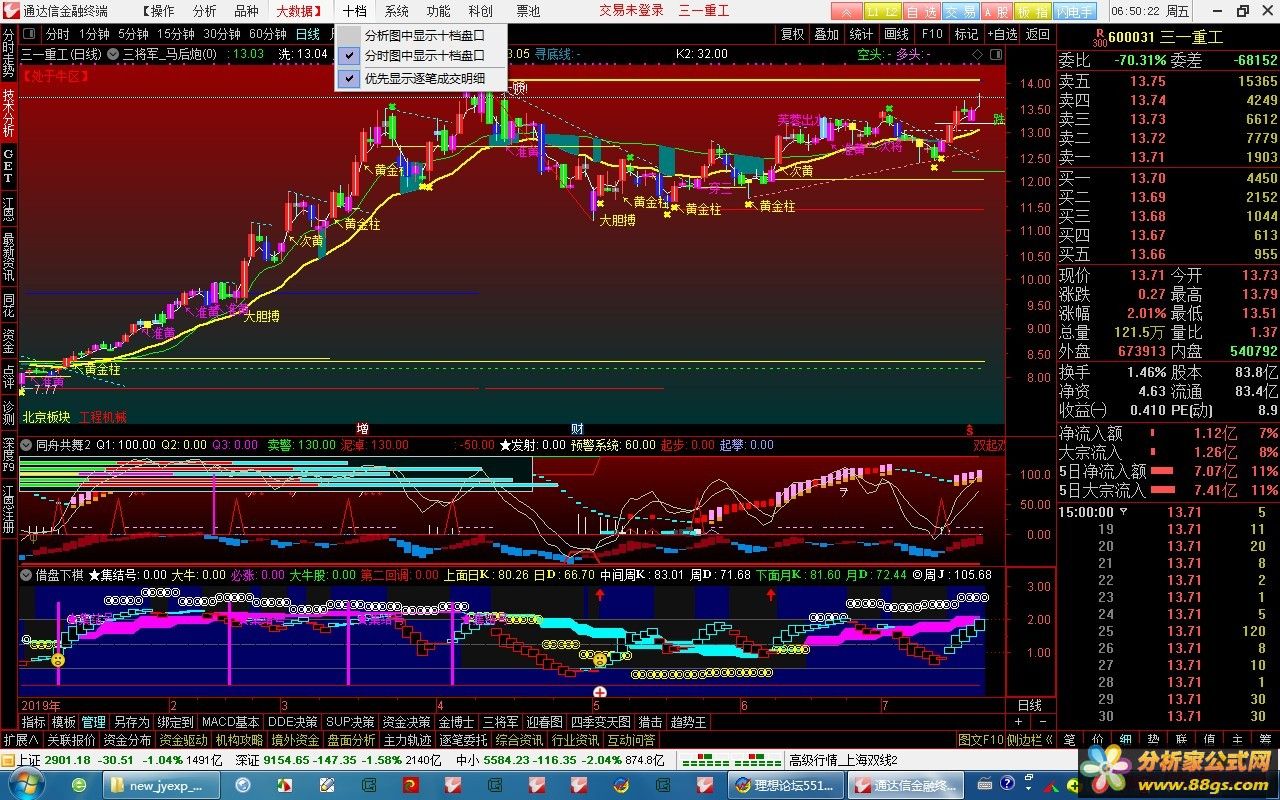The height and width of the screenshot is (800, 1280).
Task: Open F10 company info
Action: click(931, 34)
